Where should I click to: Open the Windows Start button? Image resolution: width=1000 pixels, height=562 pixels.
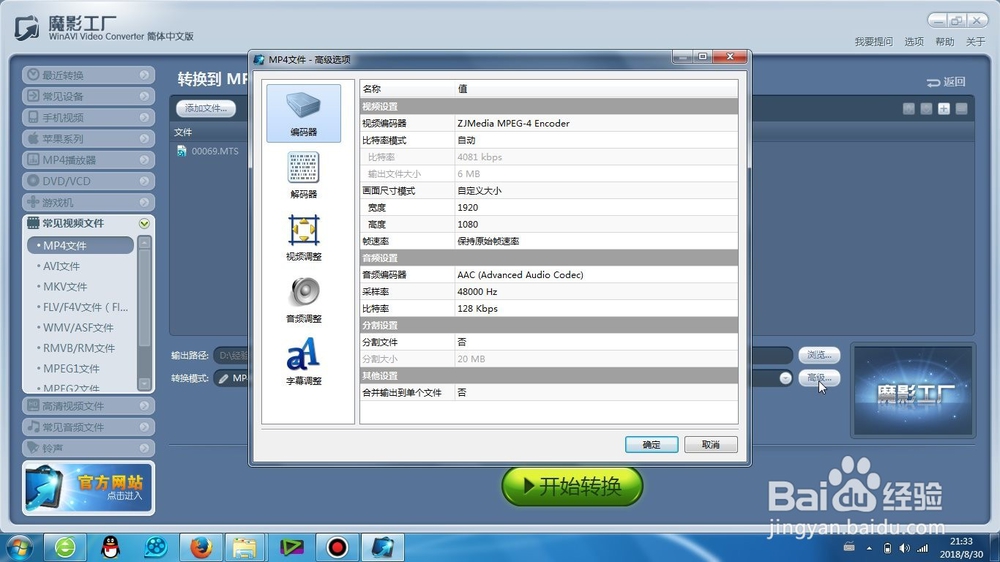click(x=18, y=547)
